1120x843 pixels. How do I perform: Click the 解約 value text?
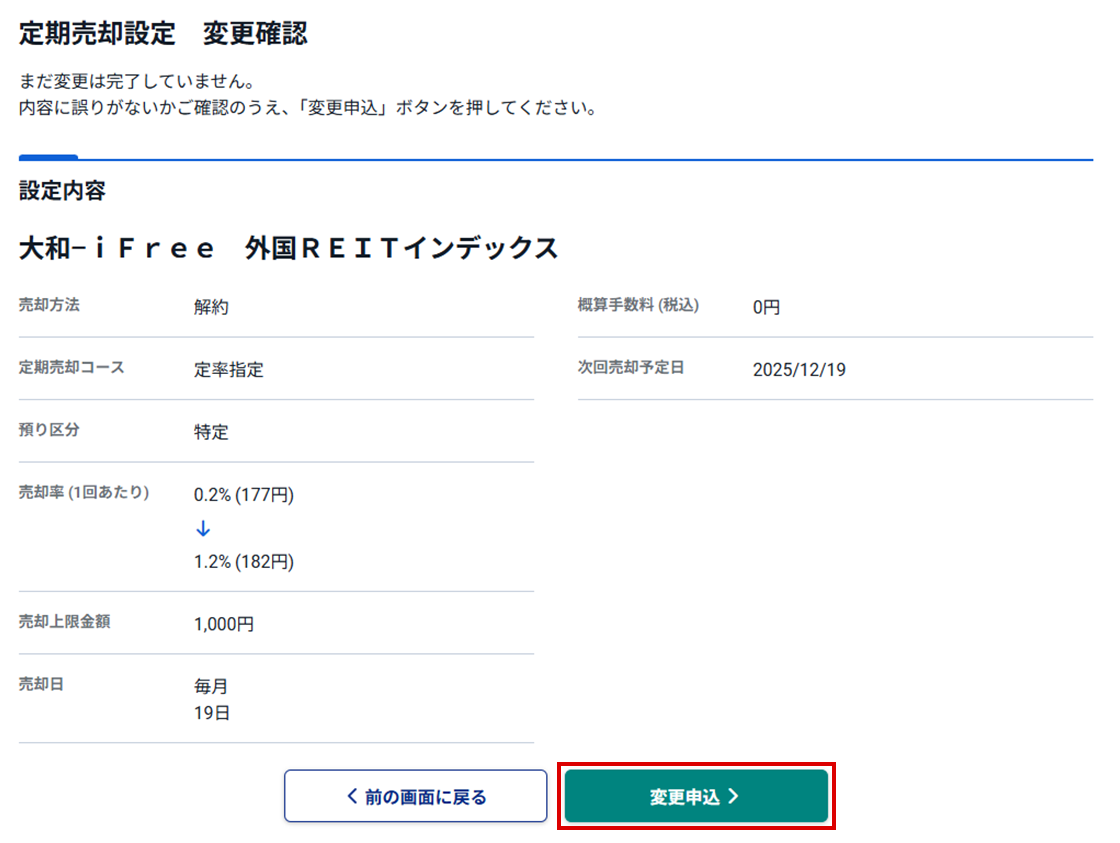coord(211,307)
